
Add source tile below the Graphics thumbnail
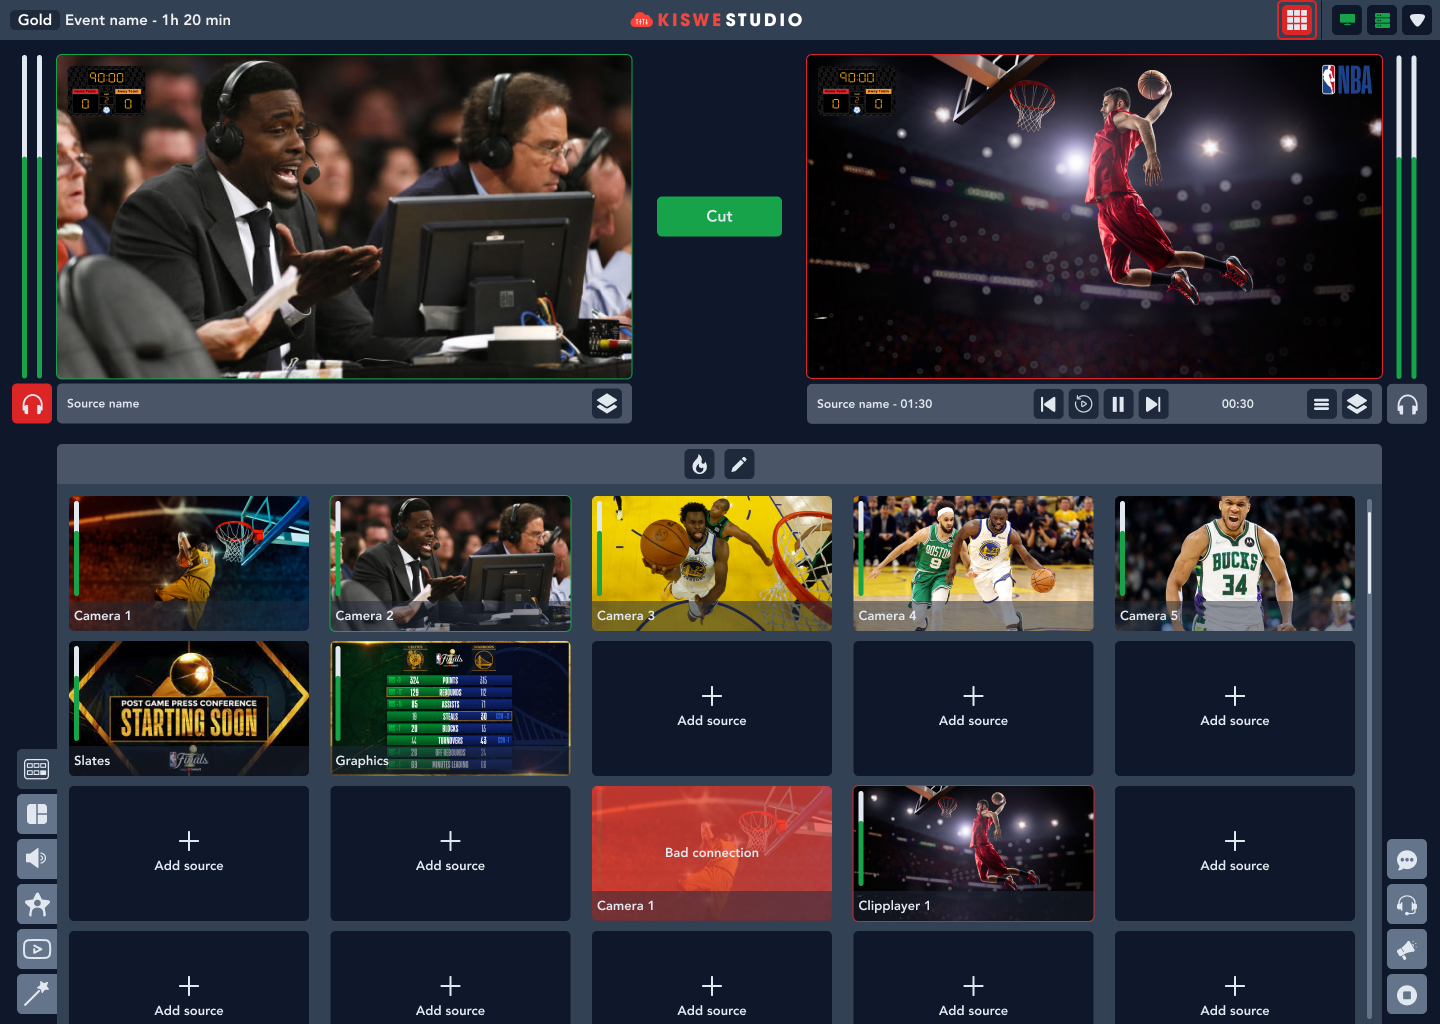450,853
